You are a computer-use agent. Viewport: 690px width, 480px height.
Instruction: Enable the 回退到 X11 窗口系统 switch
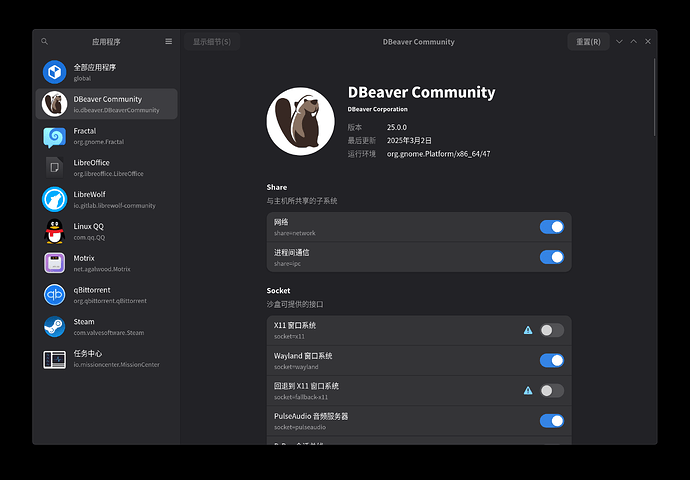click(x=552, y=391)
